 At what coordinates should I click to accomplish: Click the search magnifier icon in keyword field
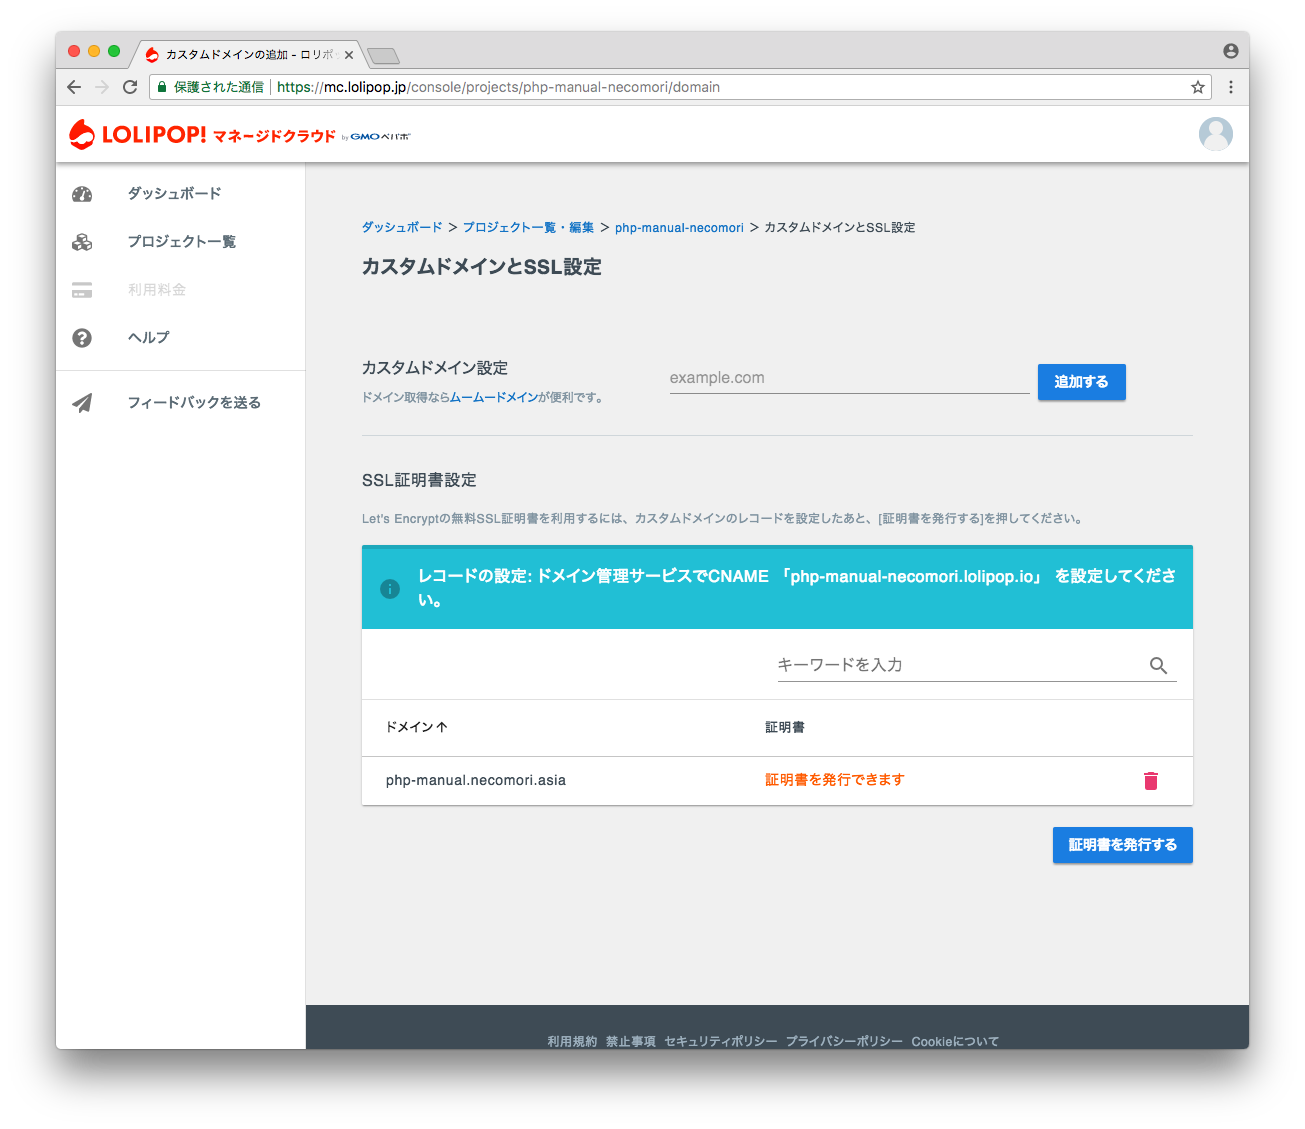1159,665
